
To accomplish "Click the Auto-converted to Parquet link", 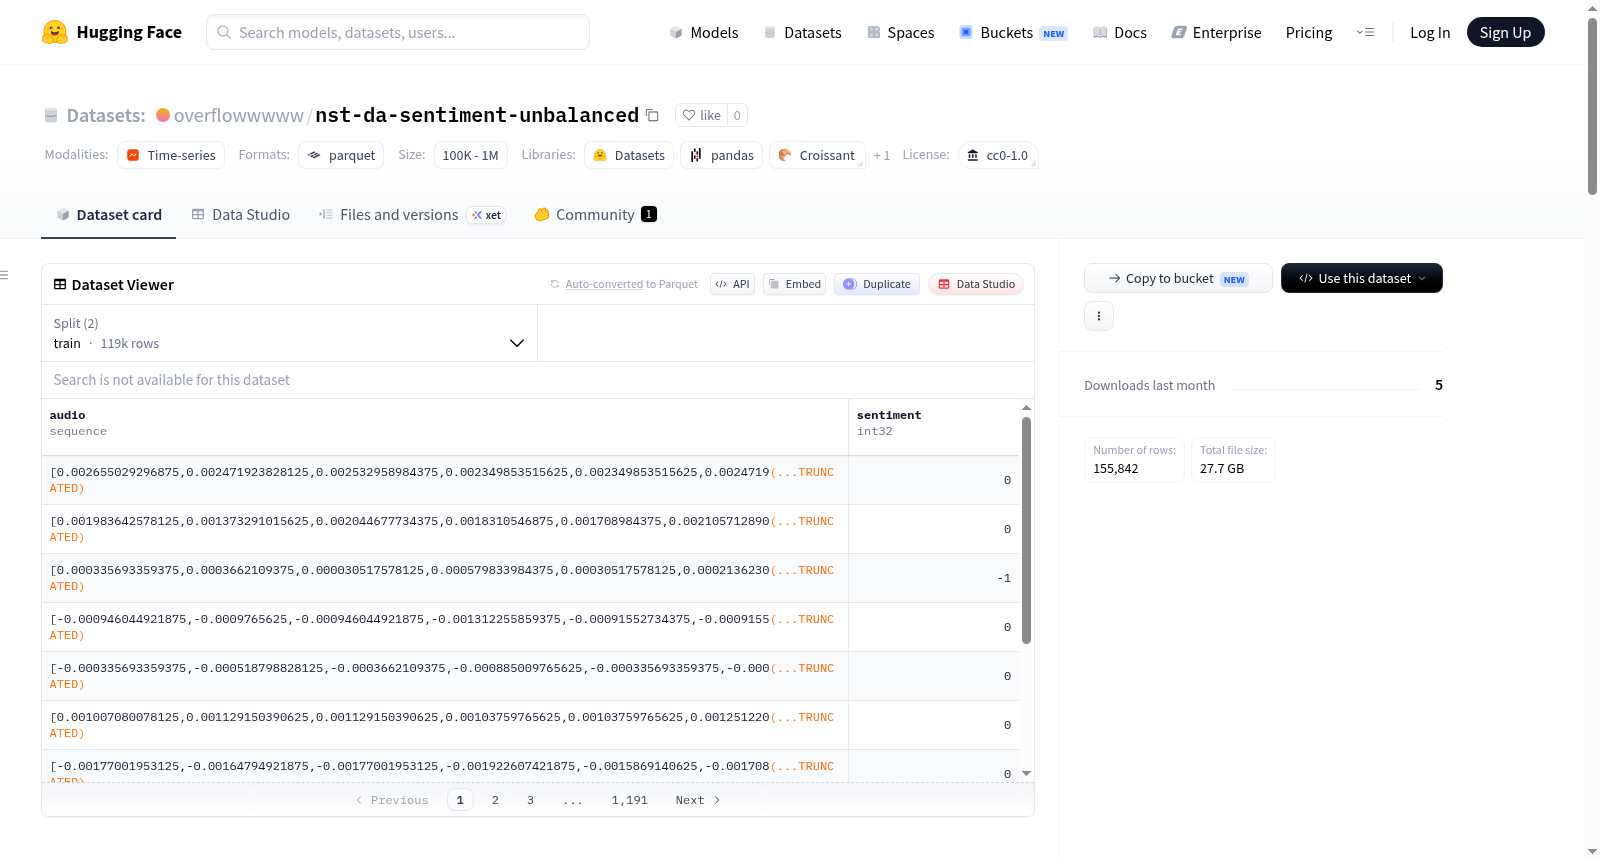I will pyautogui.click(x=631, y=284).
